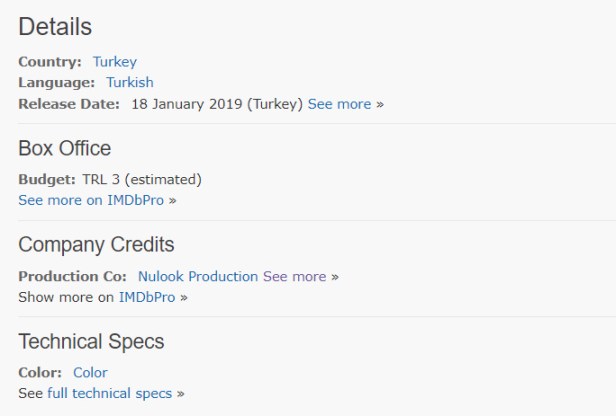
Task: Click IMDbPro link in Show more line
Action: 147,297
